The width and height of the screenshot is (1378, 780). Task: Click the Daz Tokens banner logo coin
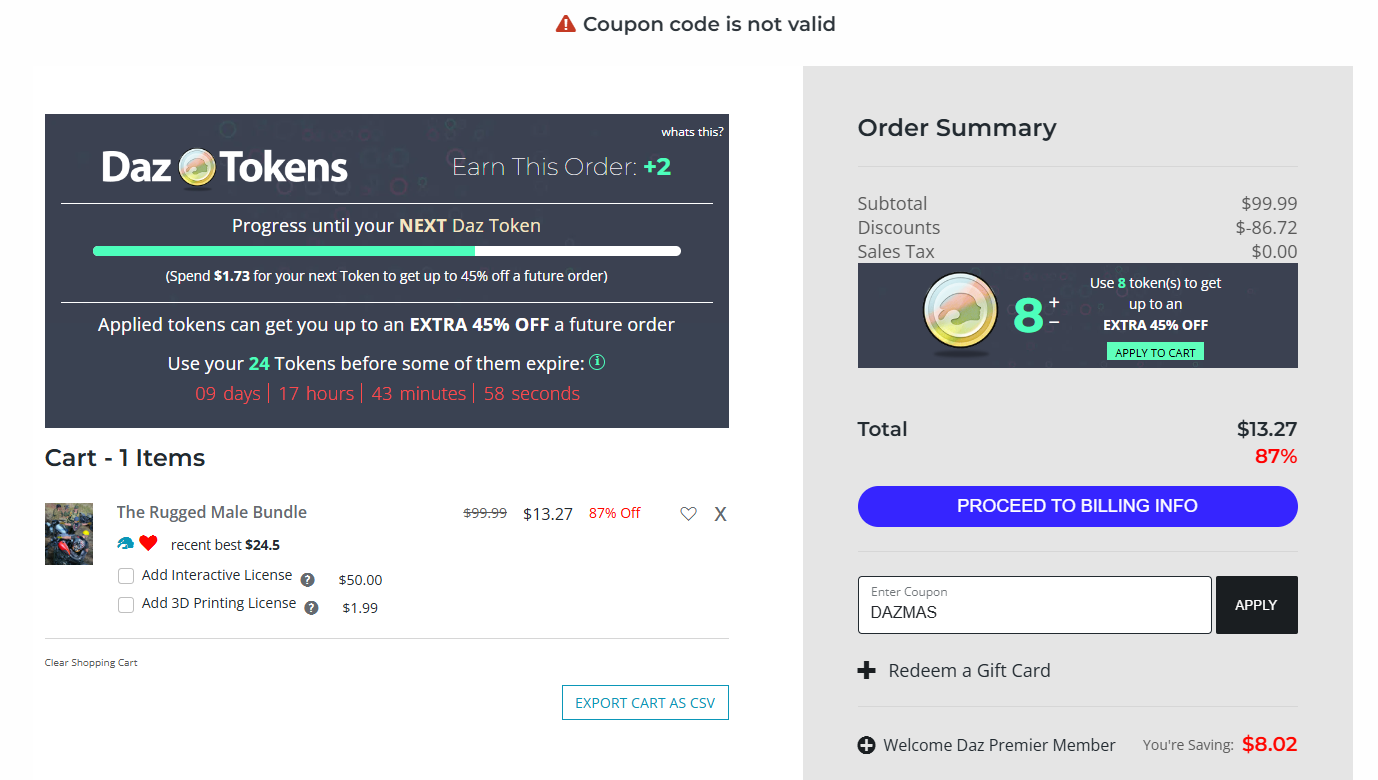coord(197,168)
